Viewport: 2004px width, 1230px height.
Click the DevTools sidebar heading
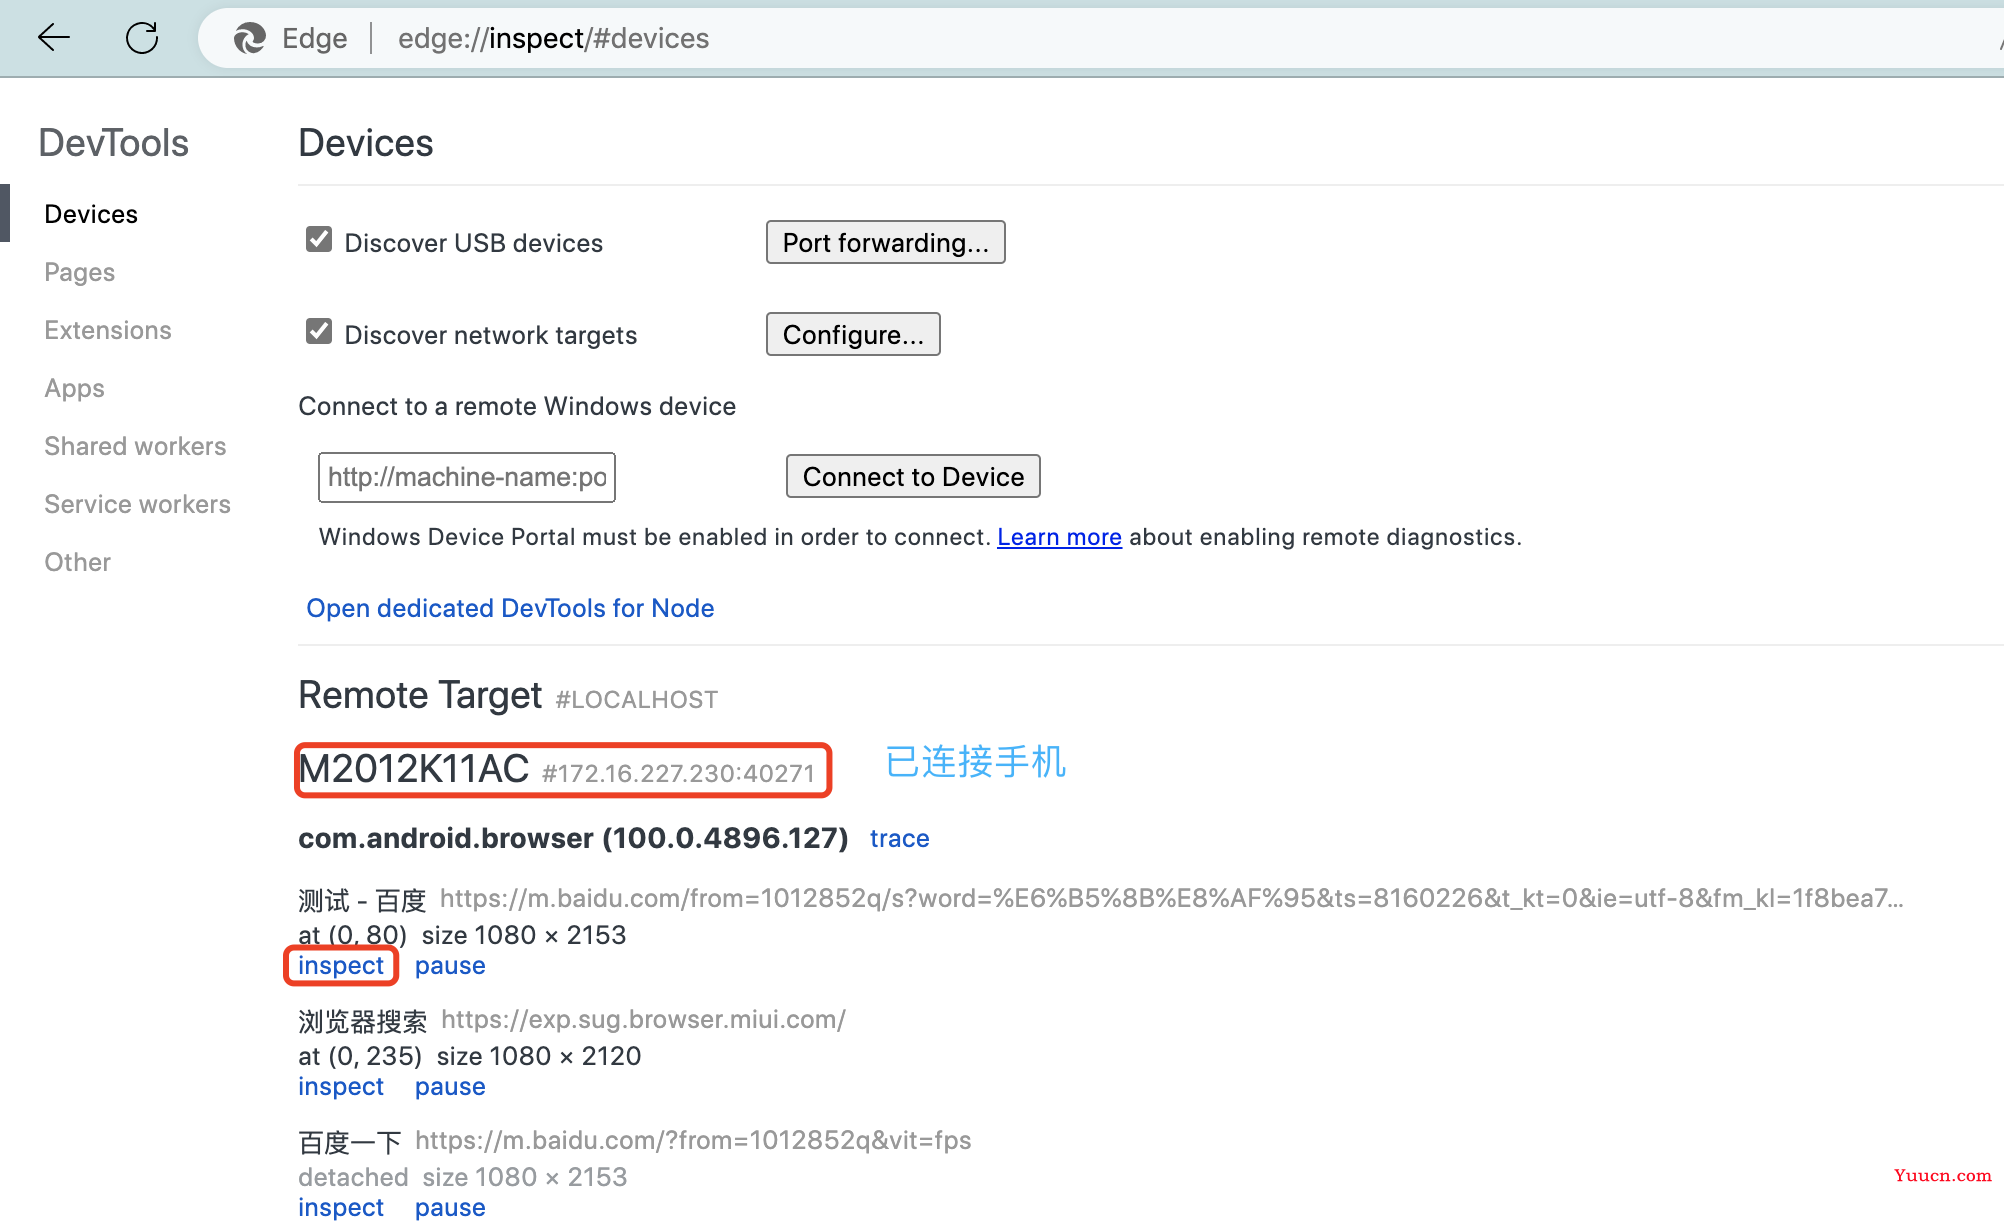pos(114,143)
